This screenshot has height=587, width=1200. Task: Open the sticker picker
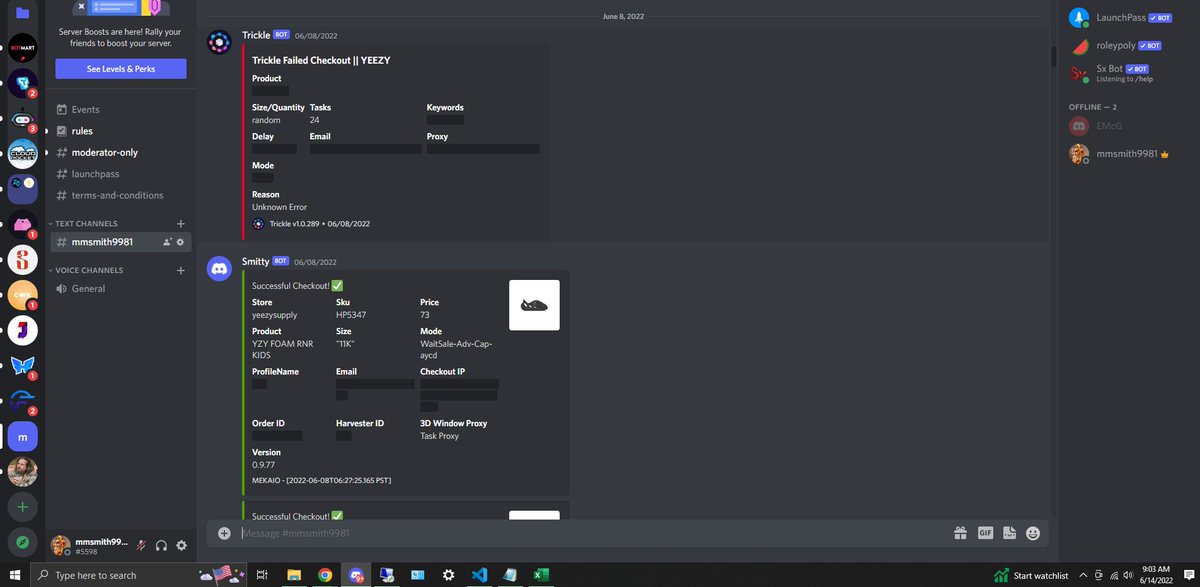point(1009,533)
